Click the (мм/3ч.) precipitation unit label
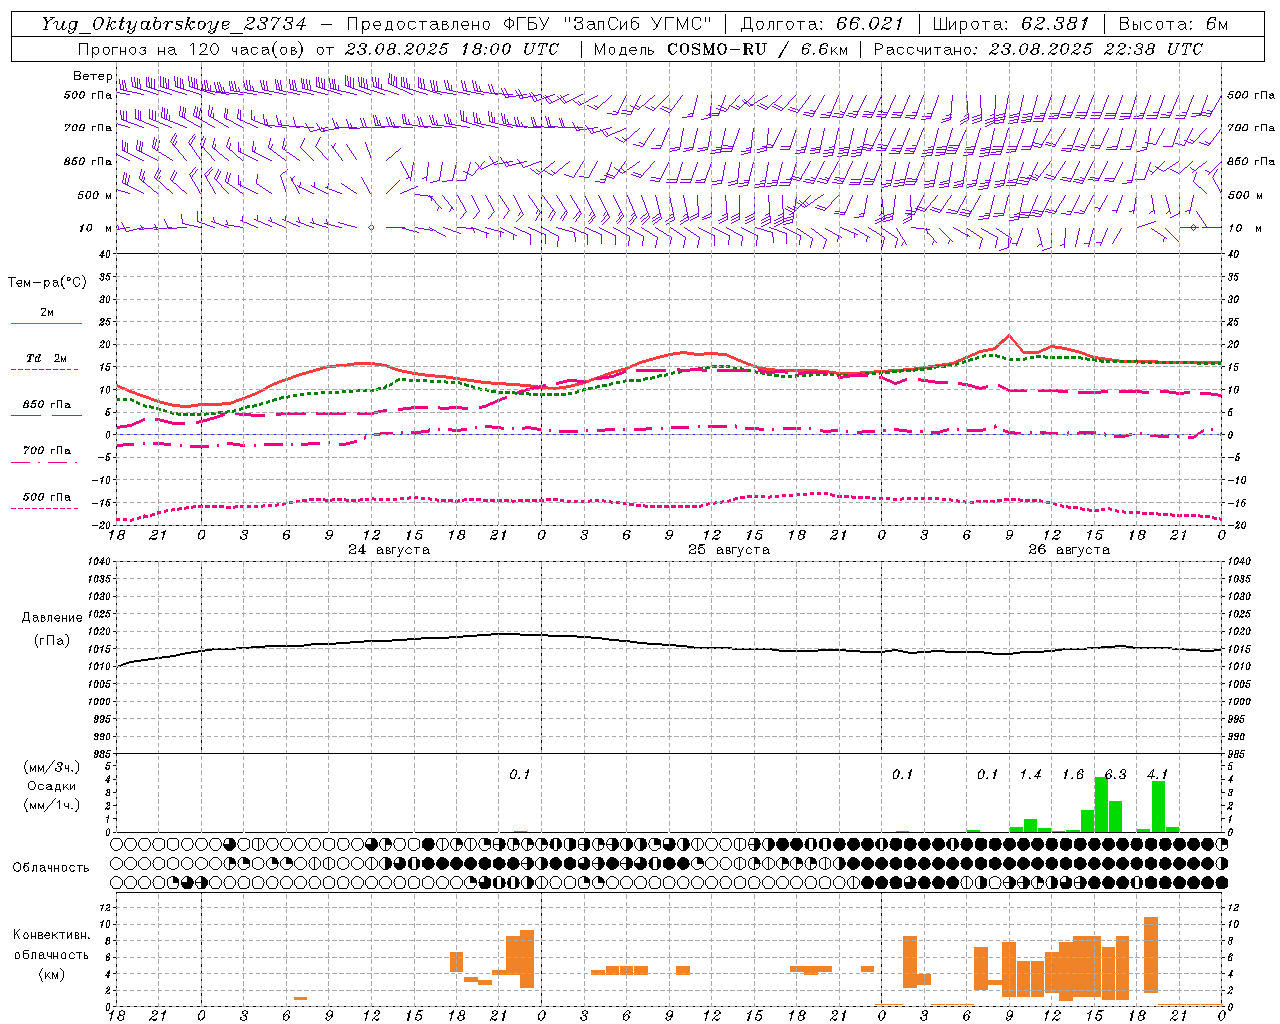 point(52,767)
